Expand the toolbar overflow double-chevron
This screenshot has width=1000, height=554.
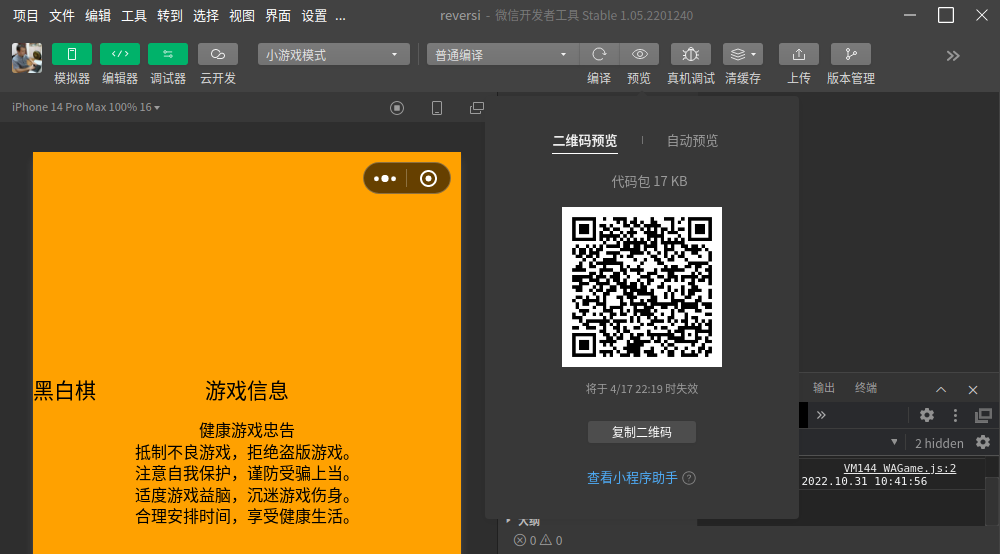(x=953, y=56)
